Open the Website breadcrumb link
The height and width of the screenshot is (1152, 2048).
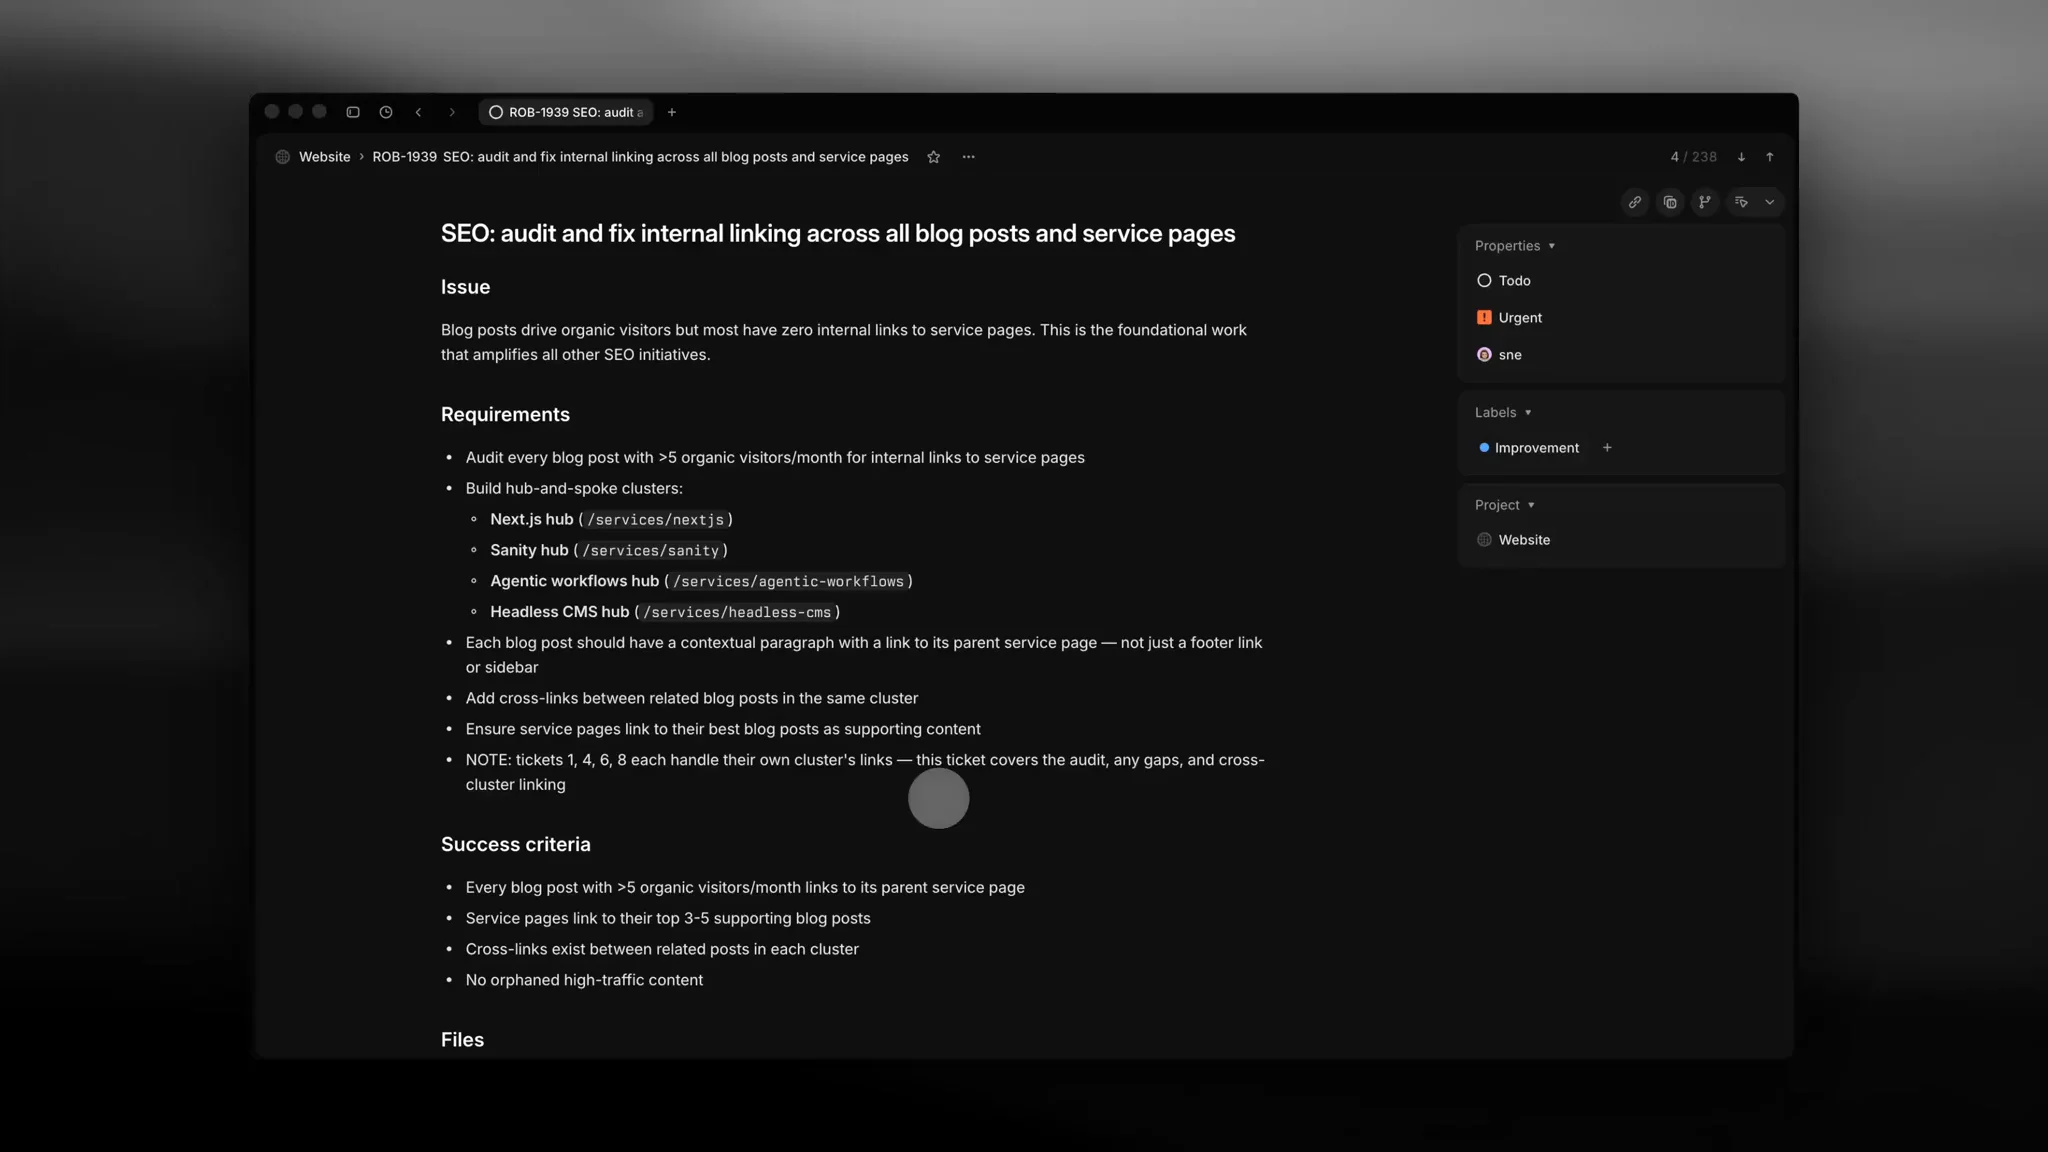click(324, 157)
